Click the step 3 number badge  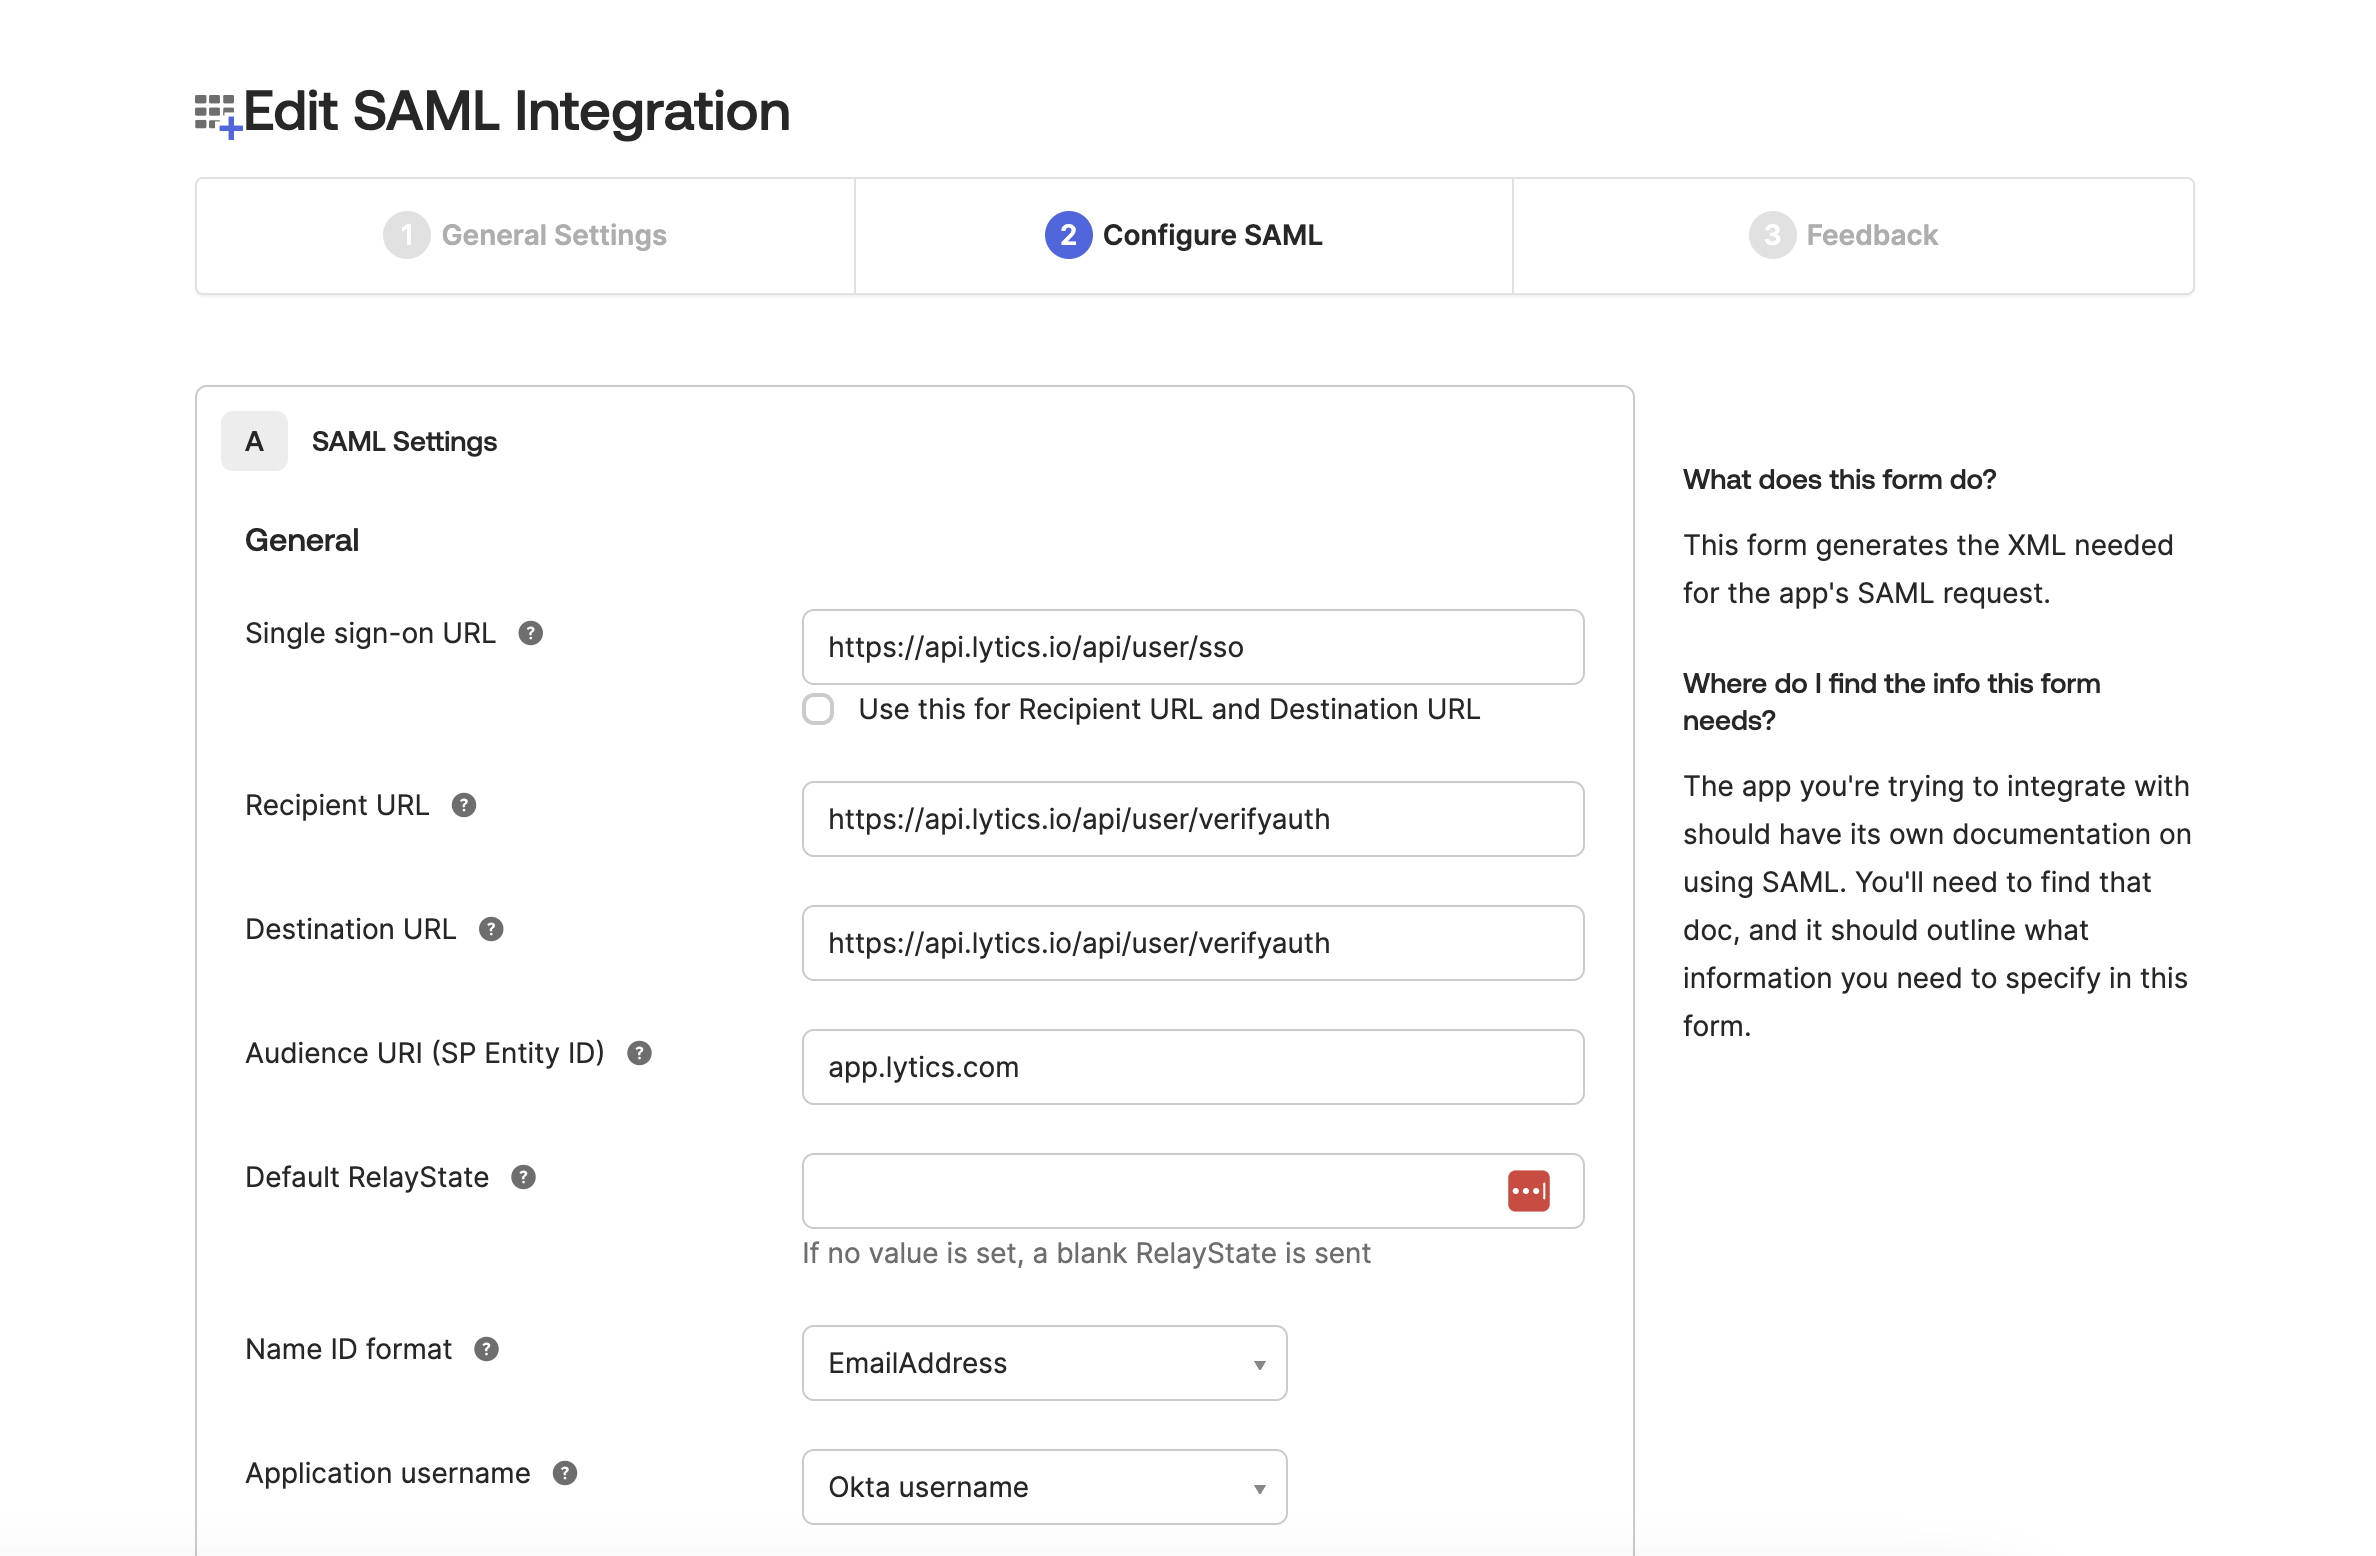(x=1772, y=235)
